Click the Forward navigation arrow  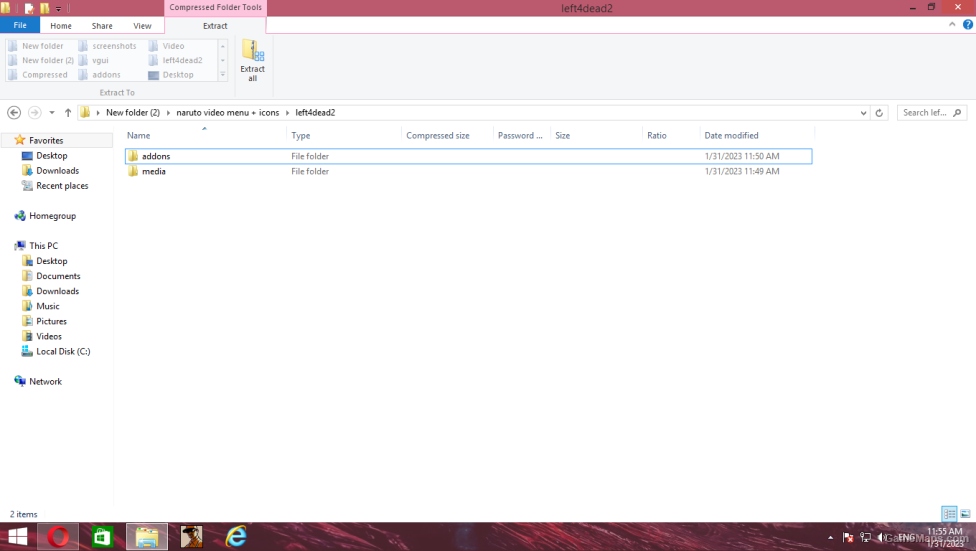35,113
